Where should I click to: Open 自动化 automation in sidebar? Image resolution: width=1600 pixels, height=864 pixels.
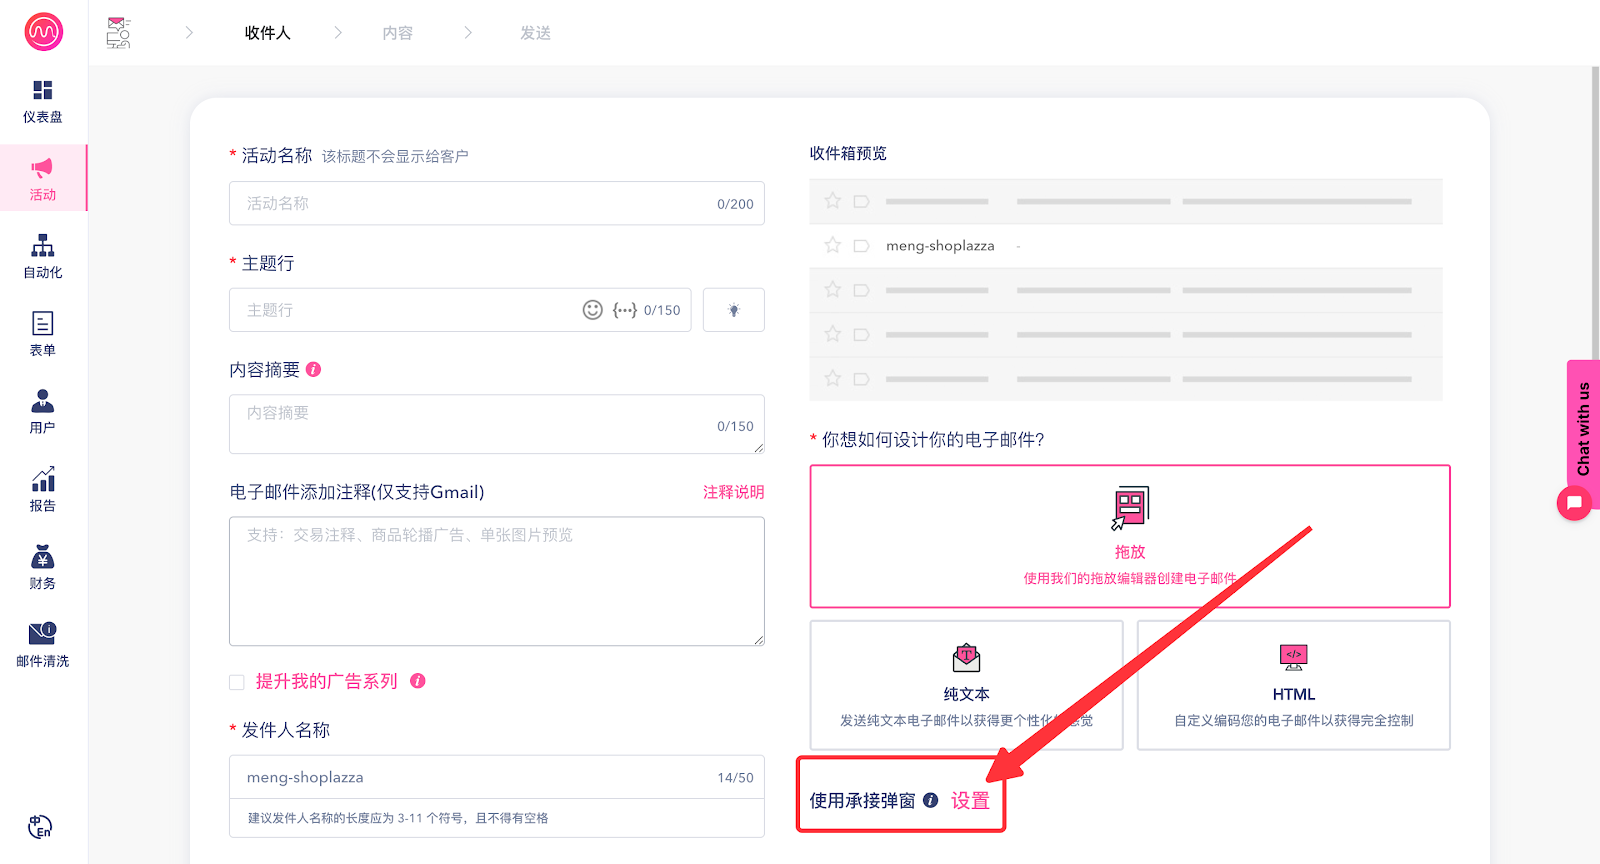42,256
